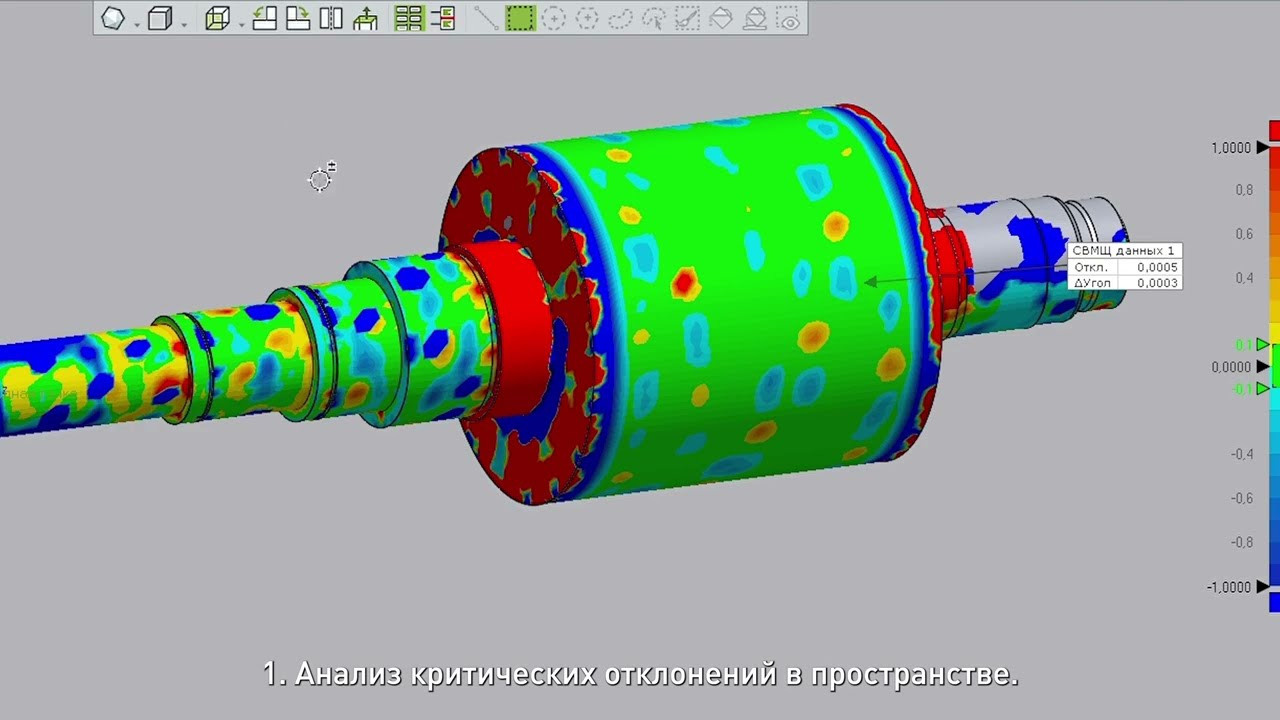Click the 'СВМЩ данных 1' annotation label
The height and width of the screenshot is (720, 1280).
(1123, 251)
